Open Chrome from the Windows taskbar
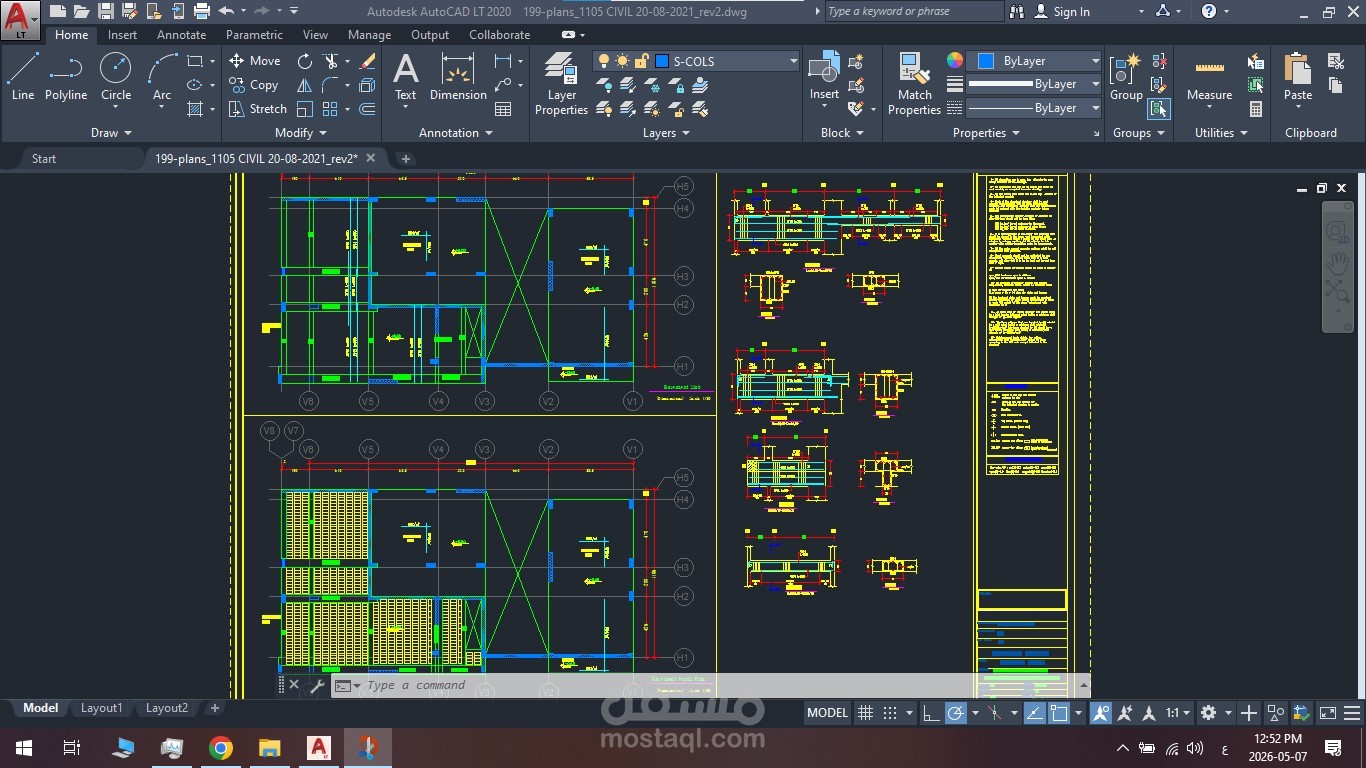 [221, 748]
